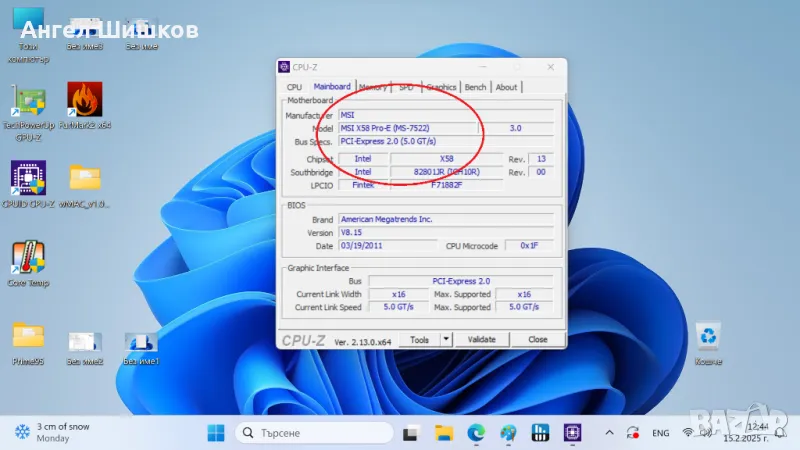The height and width of the screenshot is (450, 800).
Task: Launch Core Temp from the desktop
Action: (x=27, y=258)
